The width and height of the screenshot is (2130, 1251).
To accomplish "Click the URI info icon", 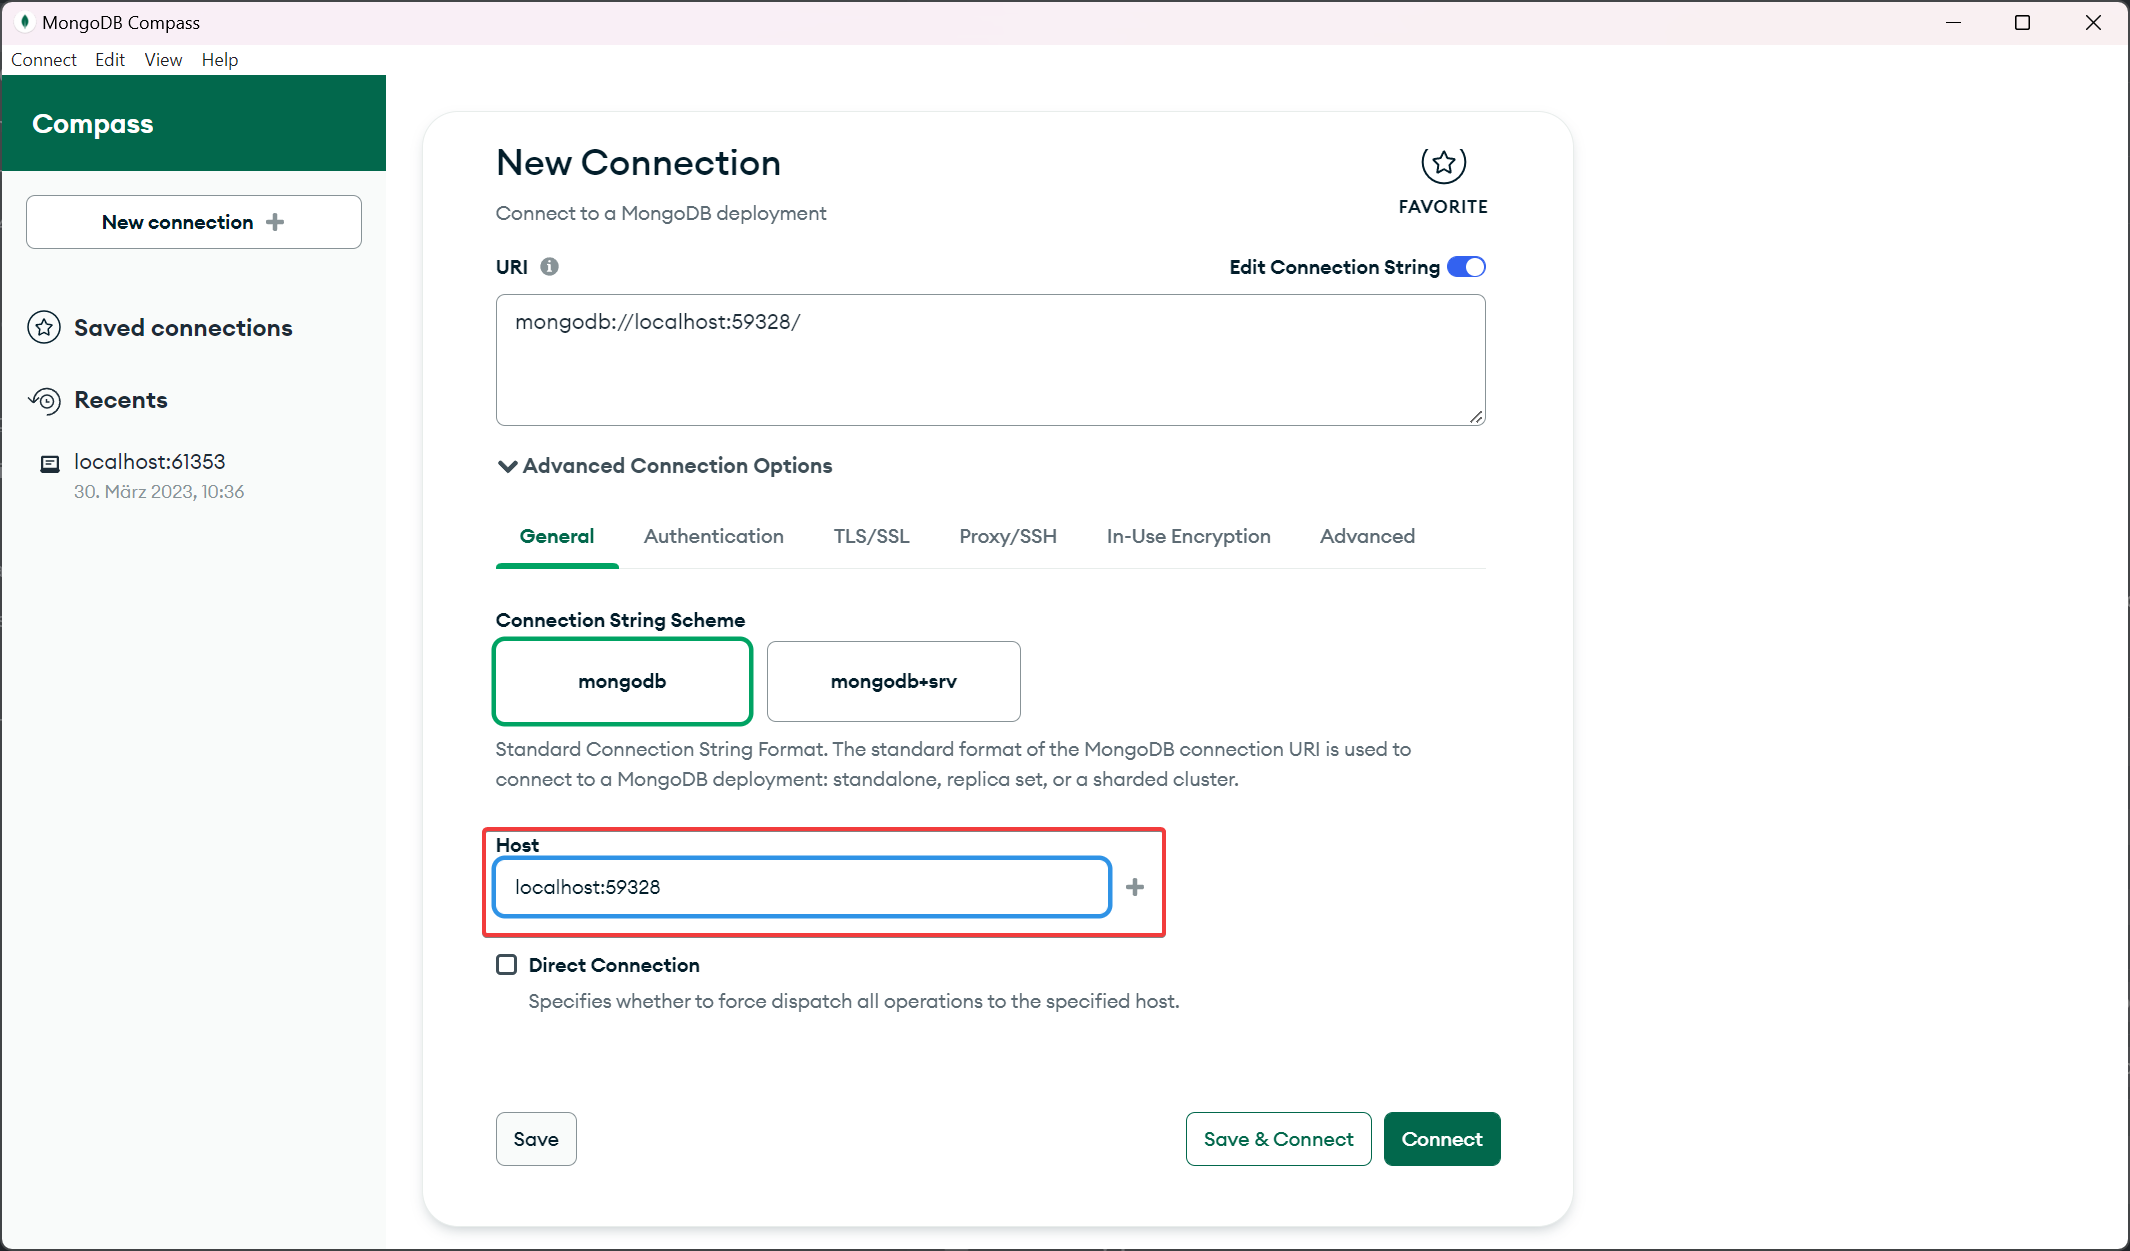I will click(x=549, y=267).
